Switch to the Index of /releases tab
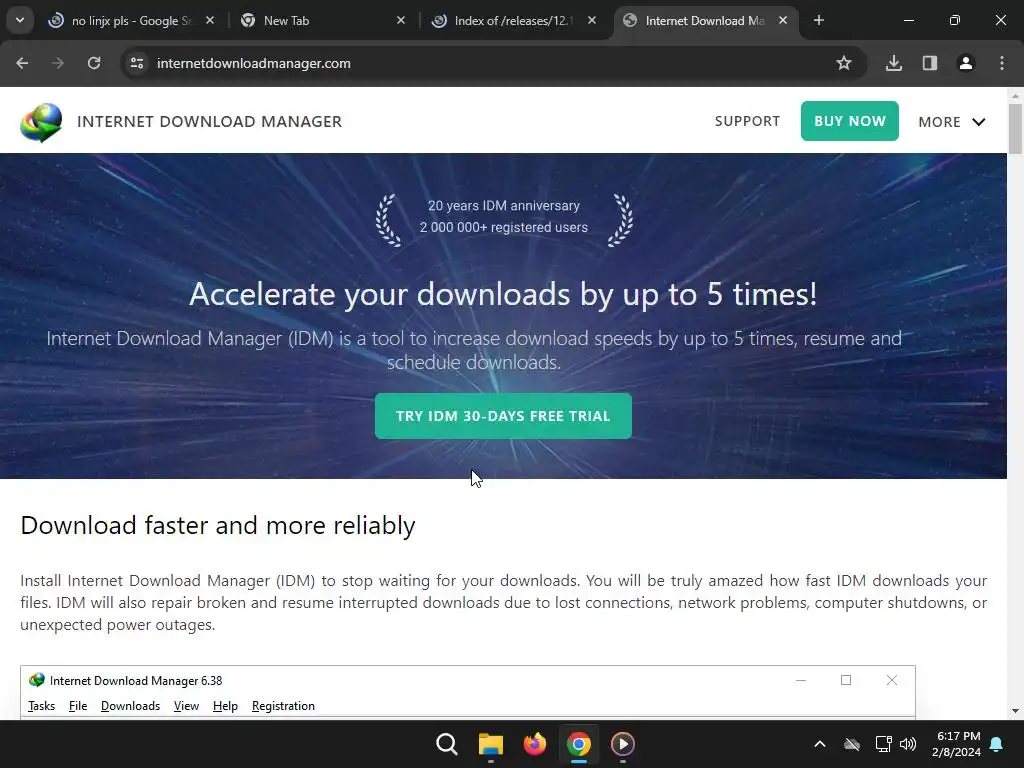Viewport: 1024px width, 768px height. (513, 21)
